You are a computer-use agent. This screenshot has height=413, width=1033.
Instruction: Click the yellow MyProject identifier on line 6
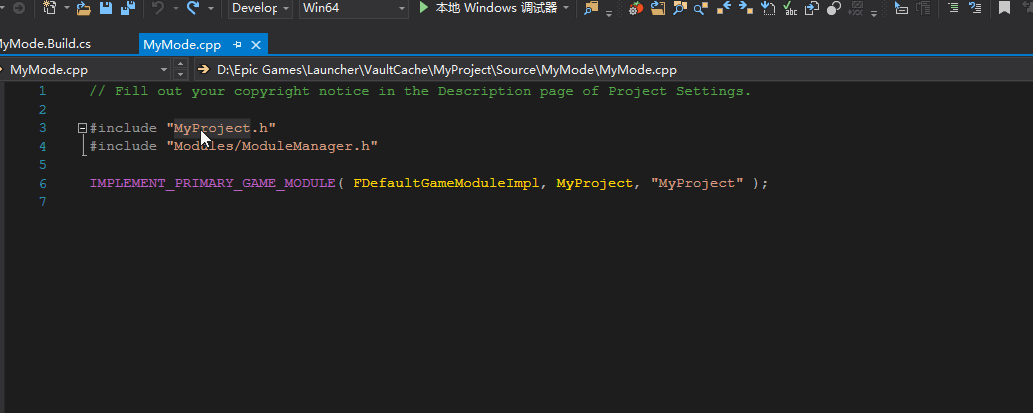pyautogui.click(x=594, y=183)
